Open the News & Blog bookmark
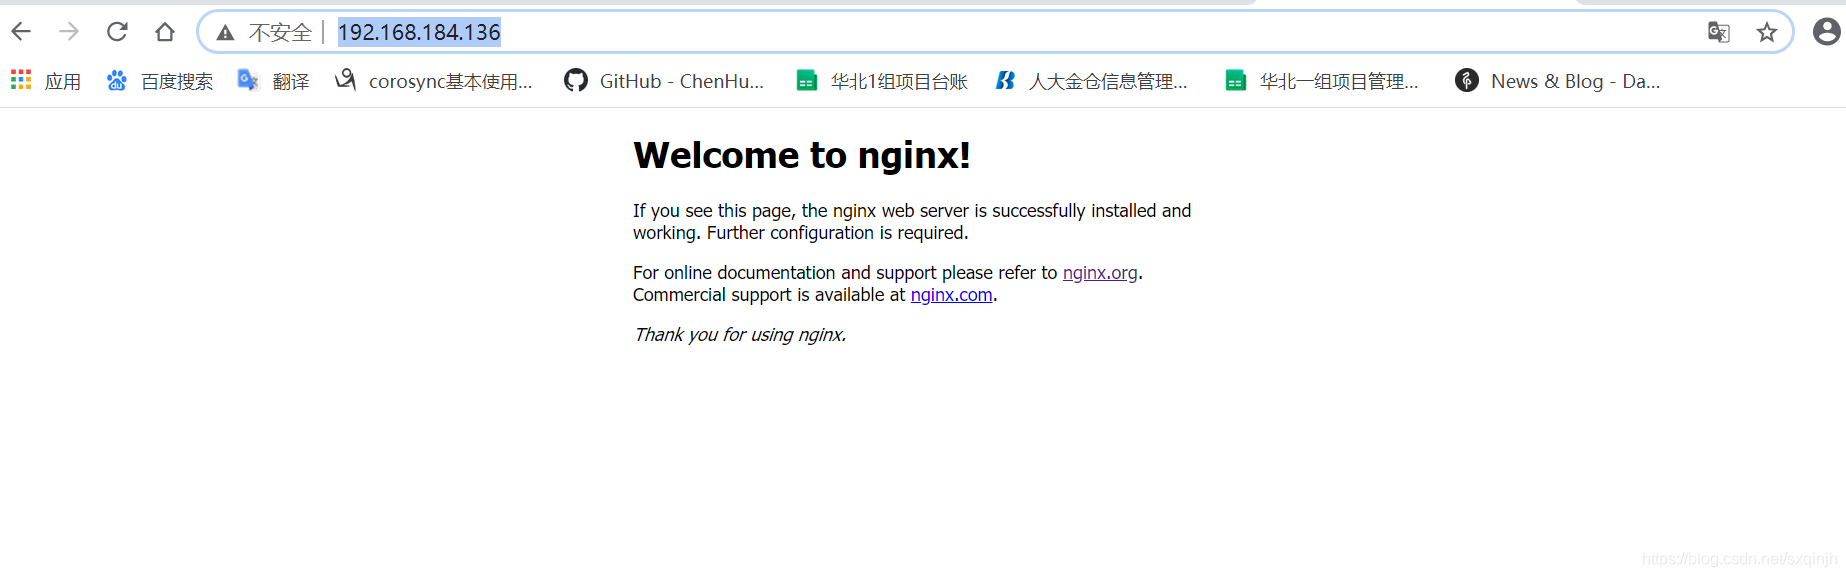Viewport: 1846px width, 577px height. [x=1557, y=81]
